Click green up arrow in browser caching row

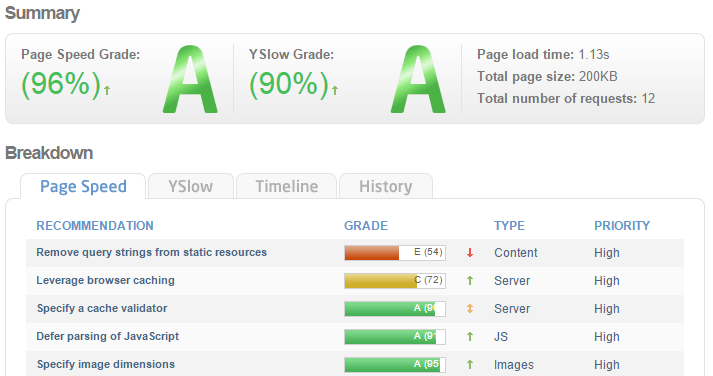(470, 281)
